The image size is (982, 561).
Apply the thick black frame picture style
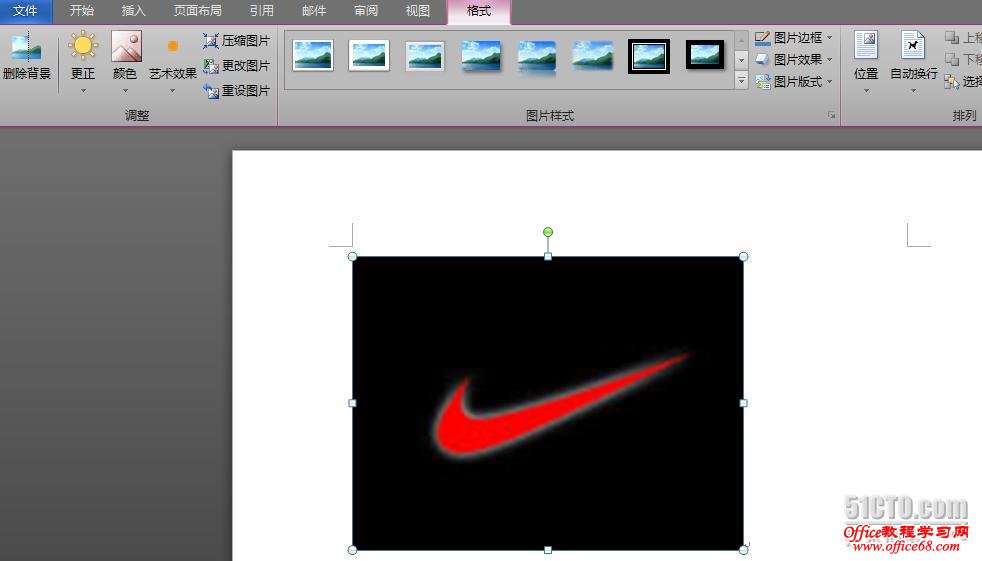(705, 54)
